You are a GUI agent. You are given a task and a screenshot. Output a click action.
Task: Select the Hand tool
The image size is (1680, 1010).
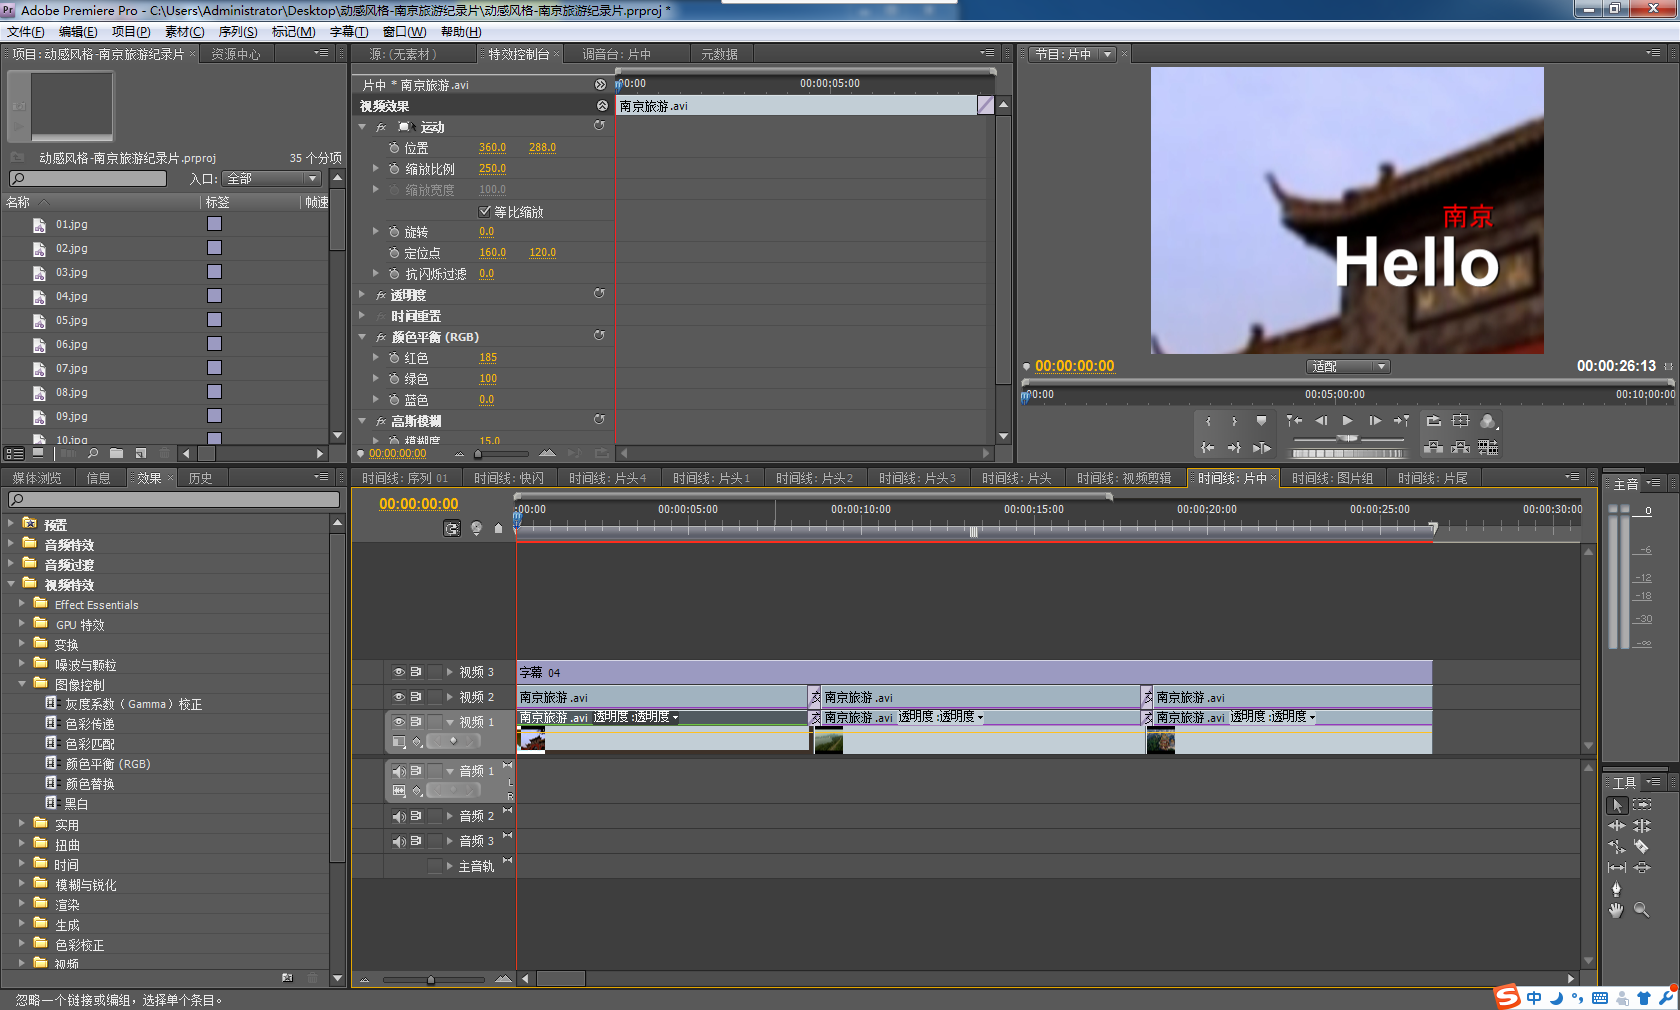pos(1616,910)
